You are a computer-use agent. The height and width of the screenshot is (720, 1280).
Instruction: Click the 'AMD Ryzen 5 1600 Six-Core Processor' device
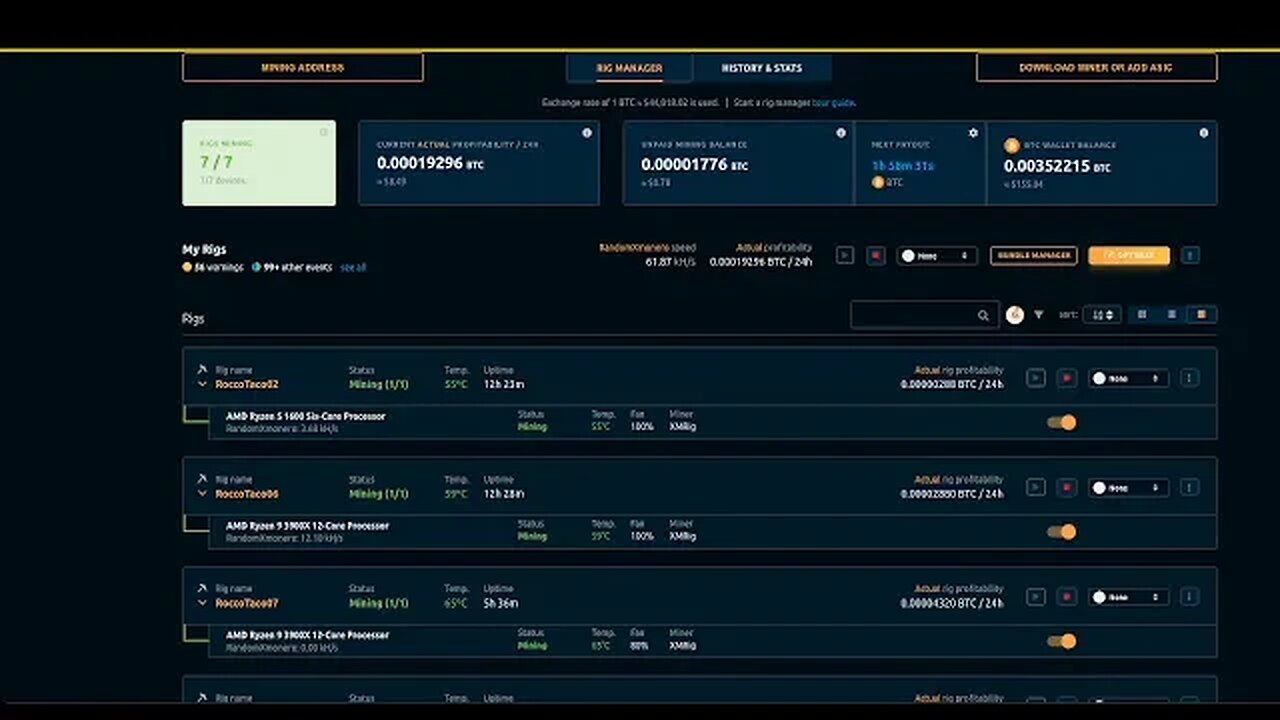tap(305, 416)
